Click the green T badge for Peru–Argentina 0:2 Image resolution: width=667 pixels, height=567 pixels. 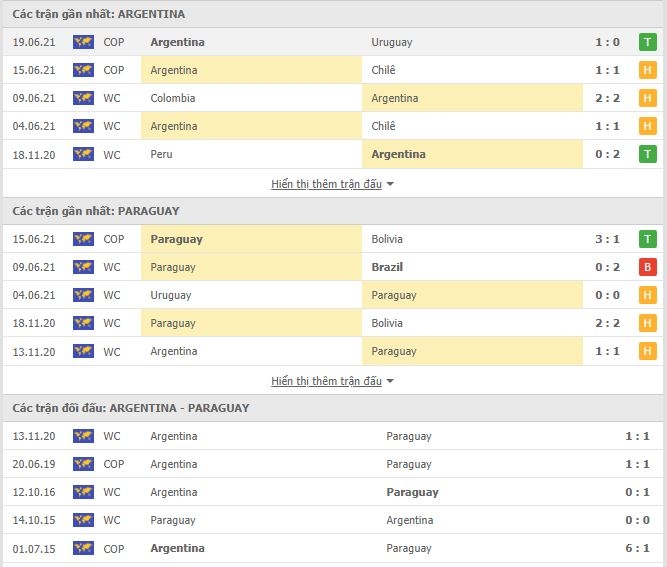click(x=647, y=154)
